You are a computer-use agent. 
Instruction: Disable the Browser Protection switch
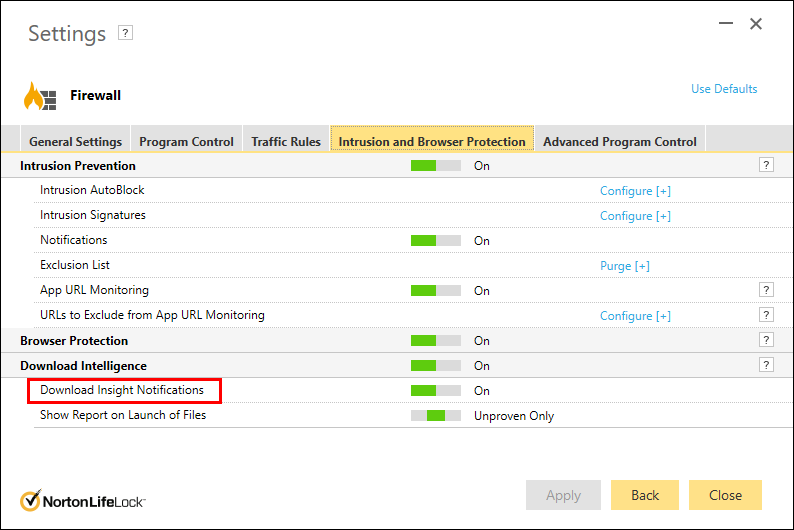click(436, 341)
